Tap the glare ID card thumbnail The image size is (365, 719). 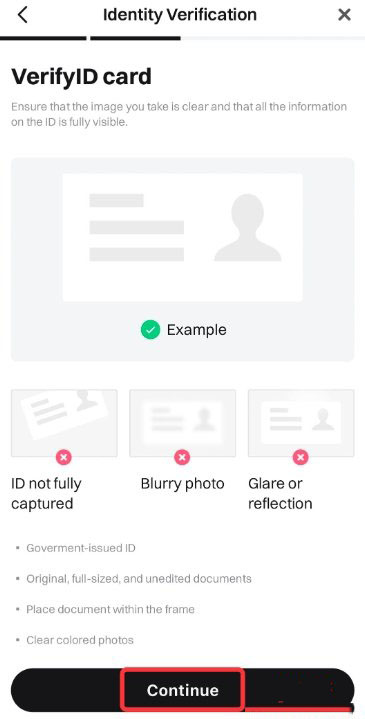coord(301,423)
